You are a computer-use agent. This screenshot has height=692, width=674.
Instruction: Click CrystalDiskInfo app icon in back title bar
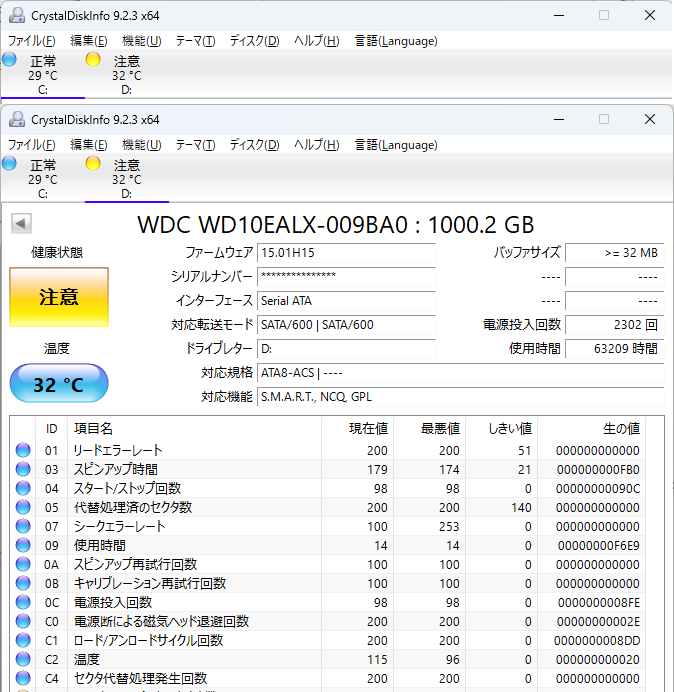17,15
